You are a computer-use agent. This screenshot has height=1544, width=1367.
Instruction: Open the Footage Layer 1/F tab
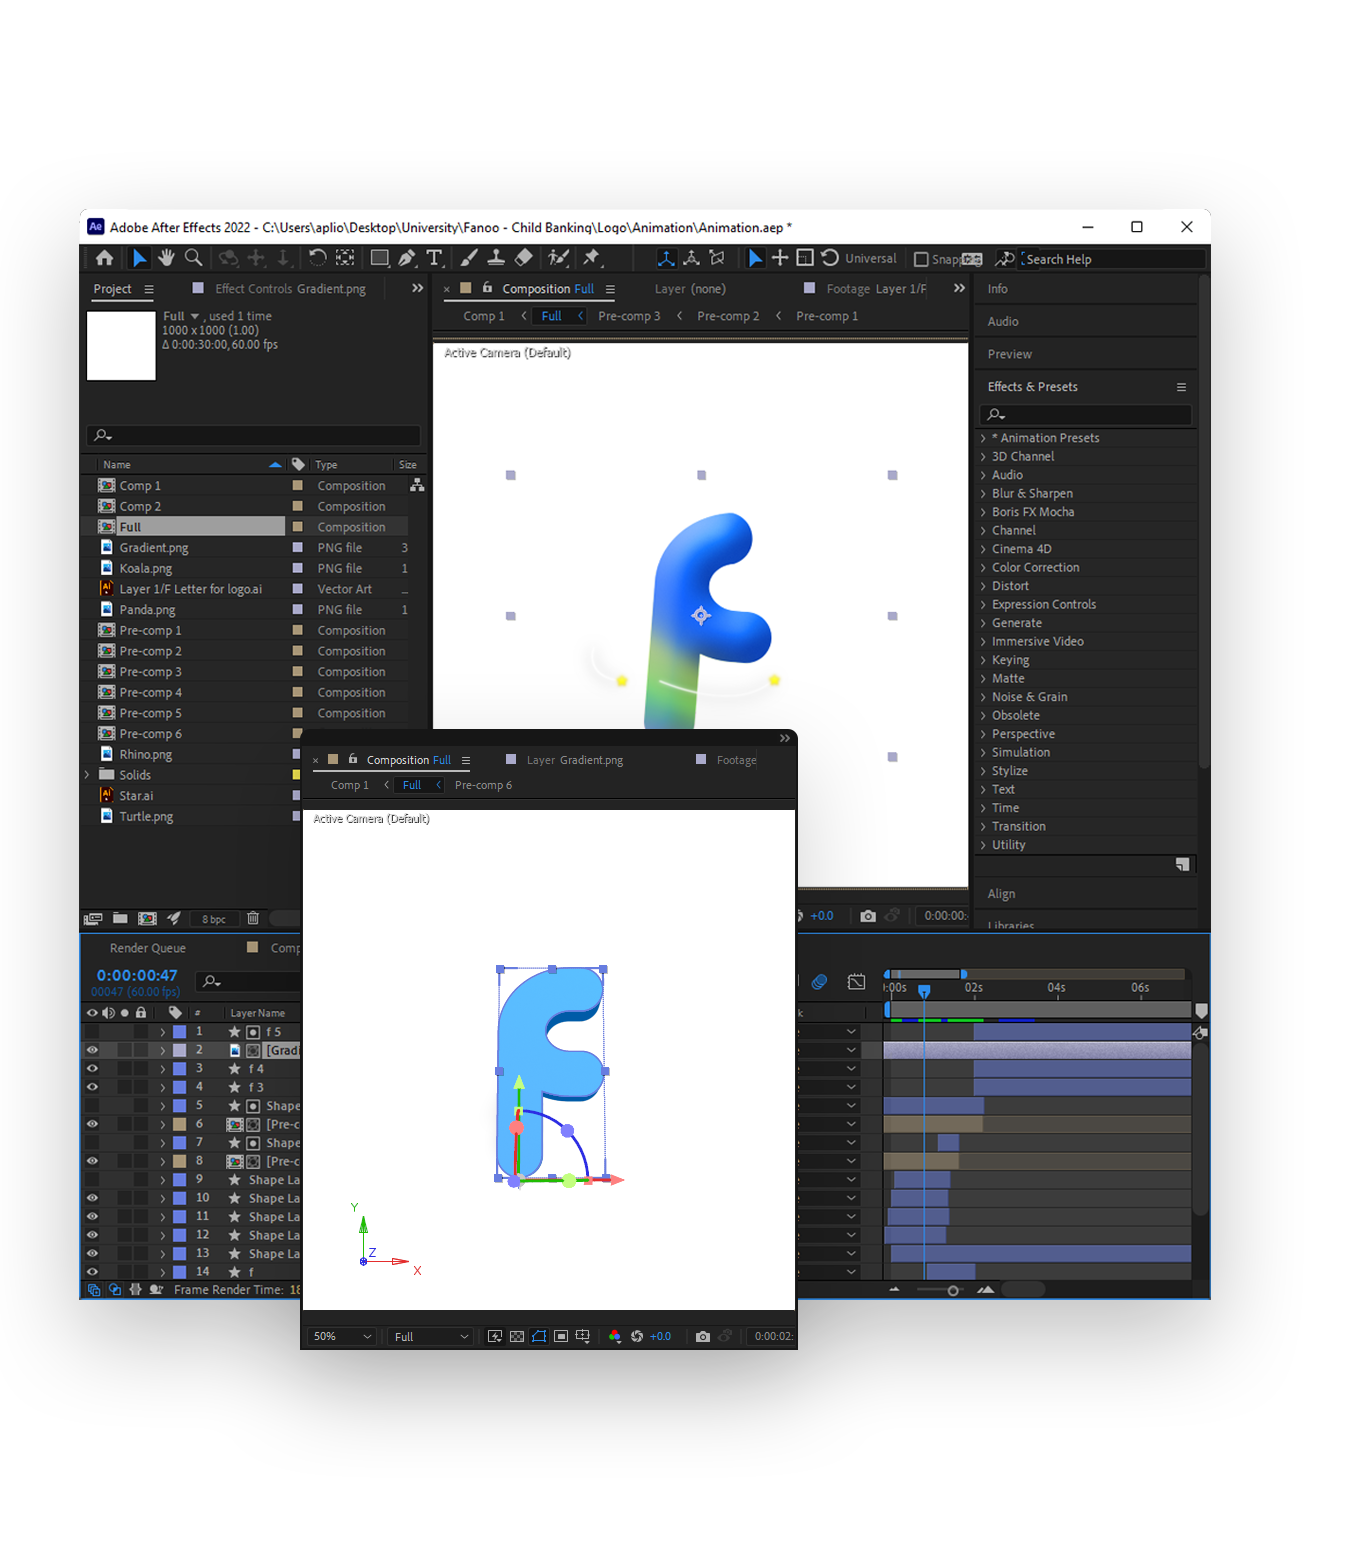click(876, 289)
